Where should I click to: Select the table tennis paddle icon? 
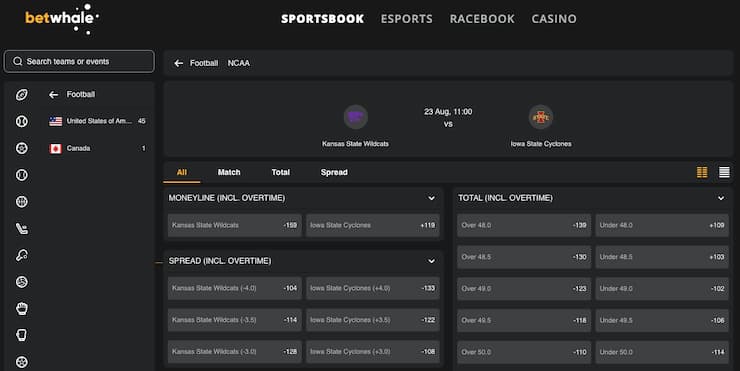click(x=22, y=255)
